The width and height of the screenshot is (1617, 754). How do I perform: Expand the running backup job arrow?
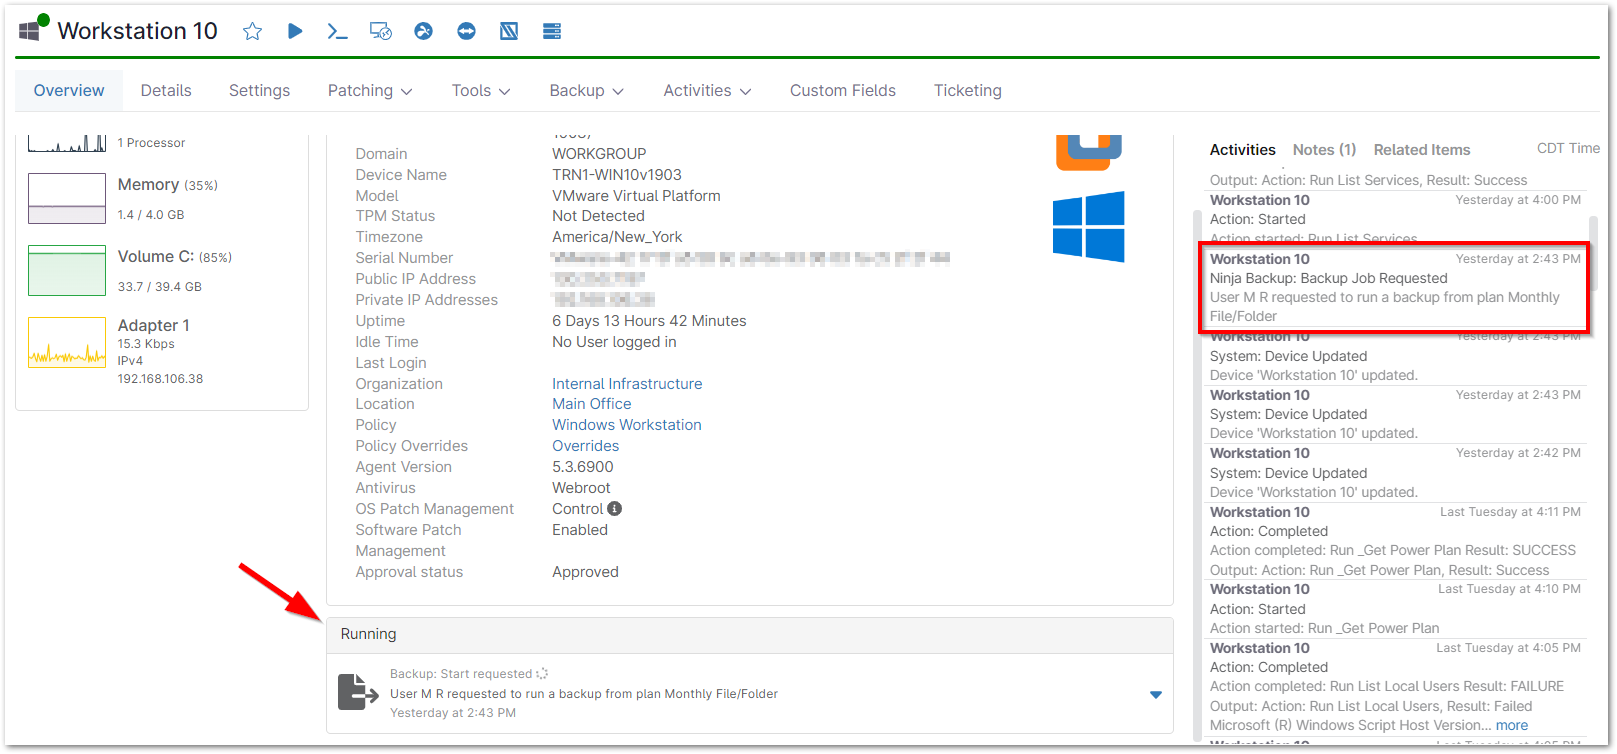point(1155,695)
